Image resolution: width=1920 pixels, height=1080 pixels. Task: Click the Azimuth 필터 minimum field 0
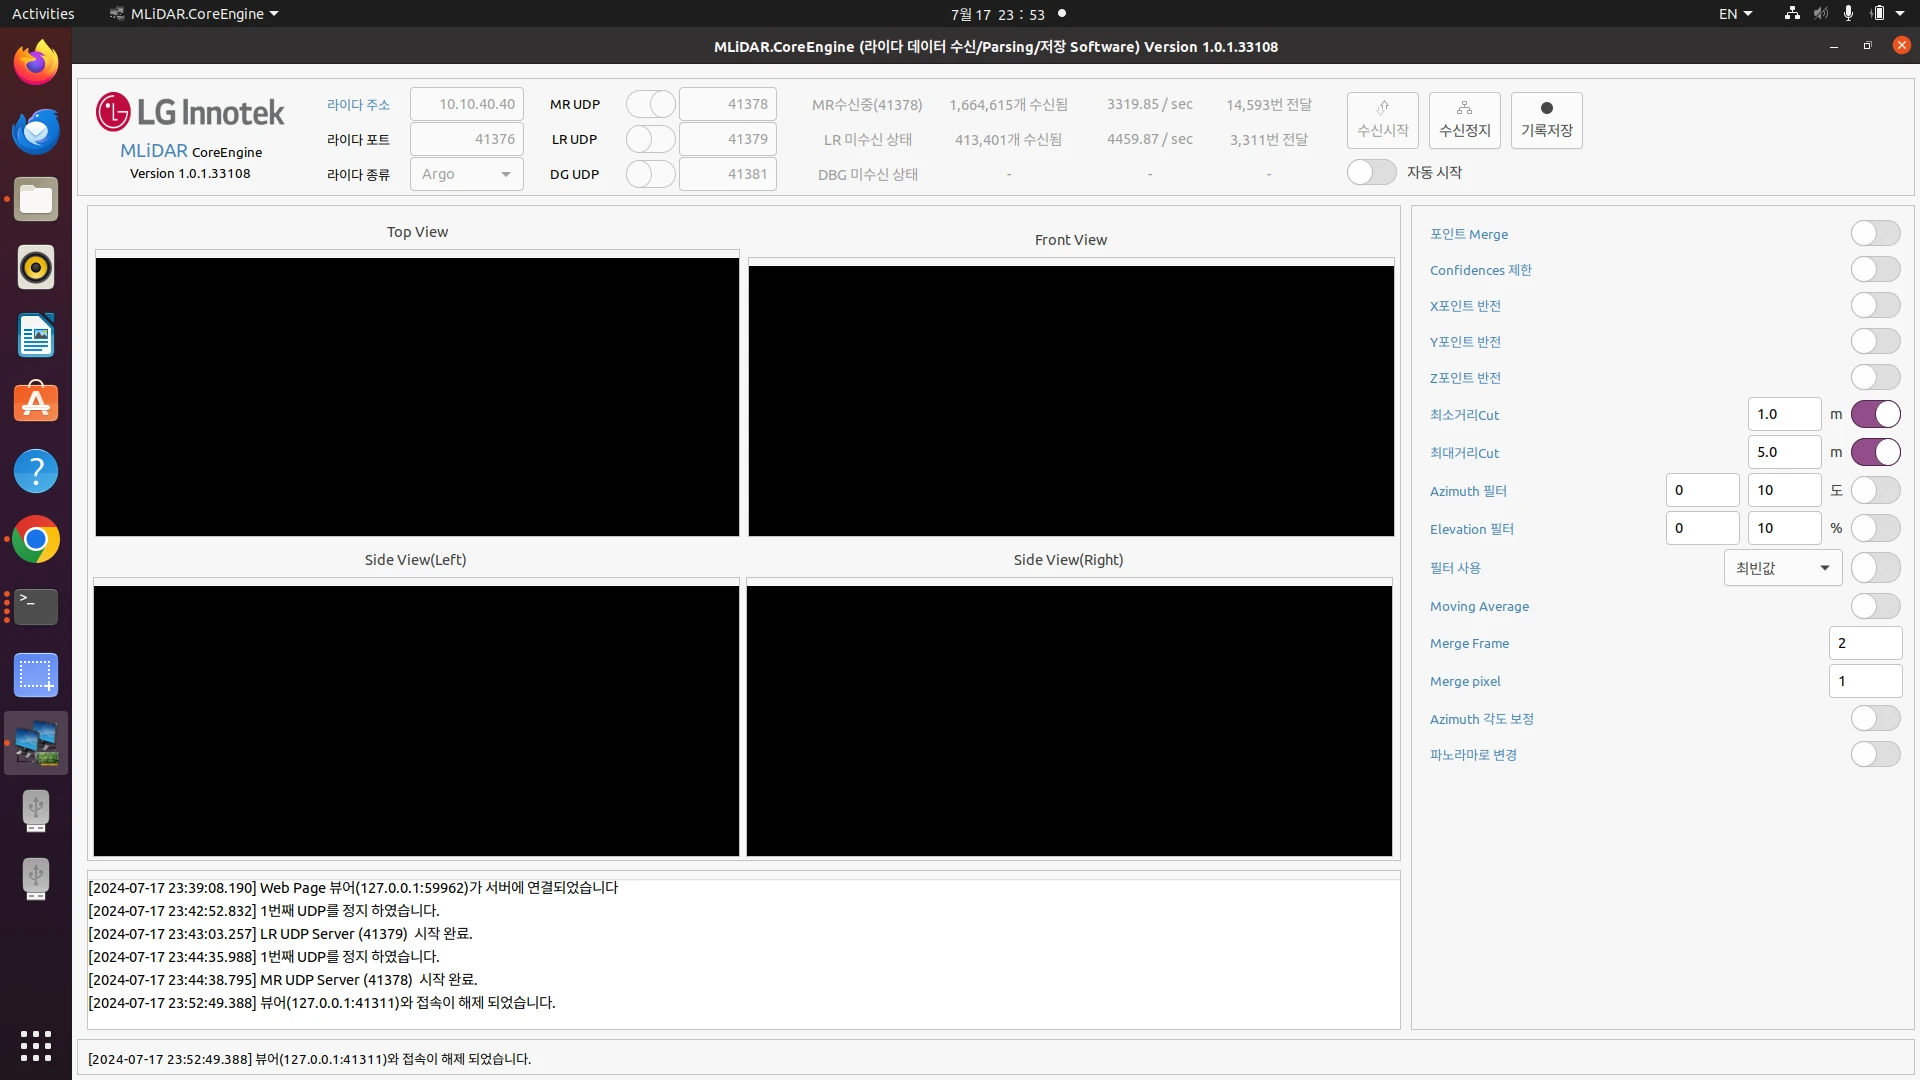point(1703,490)
